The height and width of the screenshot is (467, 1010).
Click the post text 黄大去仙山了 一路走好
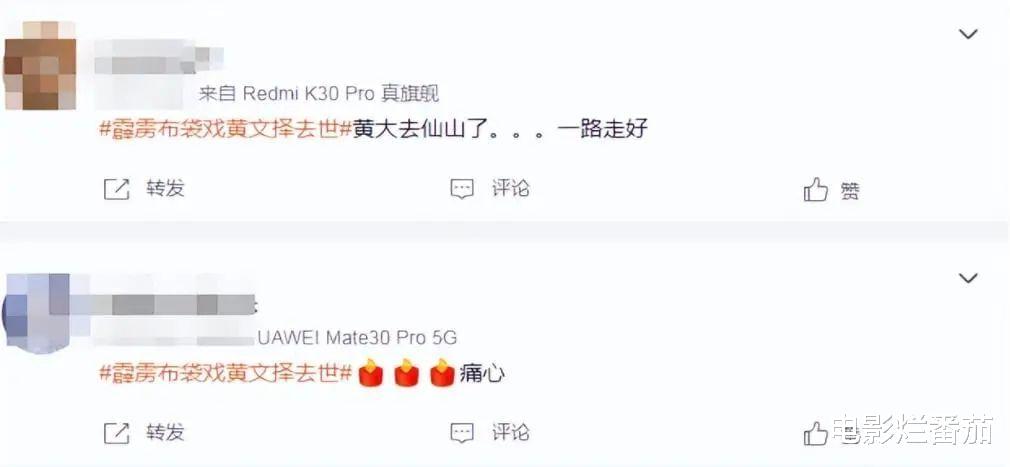500,129
